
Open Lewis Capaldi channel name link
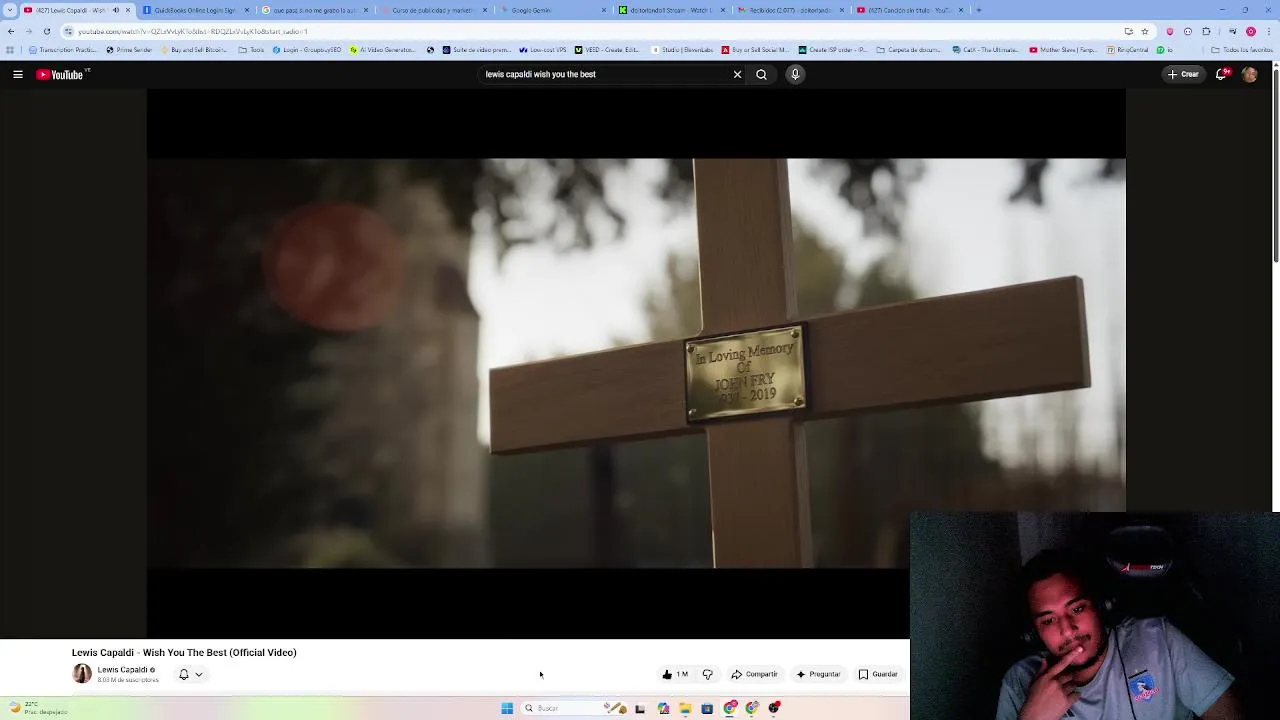(x=123, y=669)
